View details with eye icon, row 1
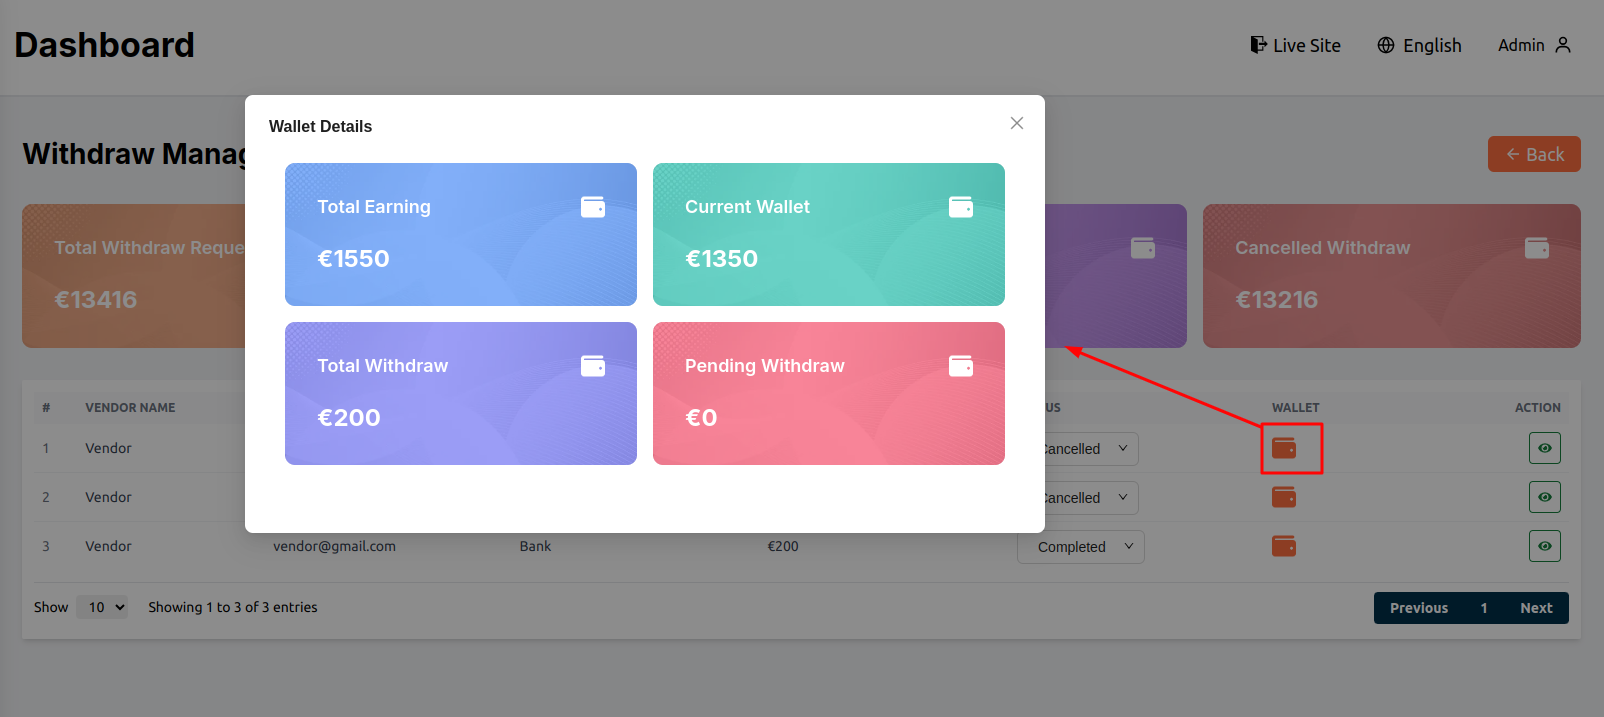The width and height of the screenshot is (1604, 717). click(1544, 448)
